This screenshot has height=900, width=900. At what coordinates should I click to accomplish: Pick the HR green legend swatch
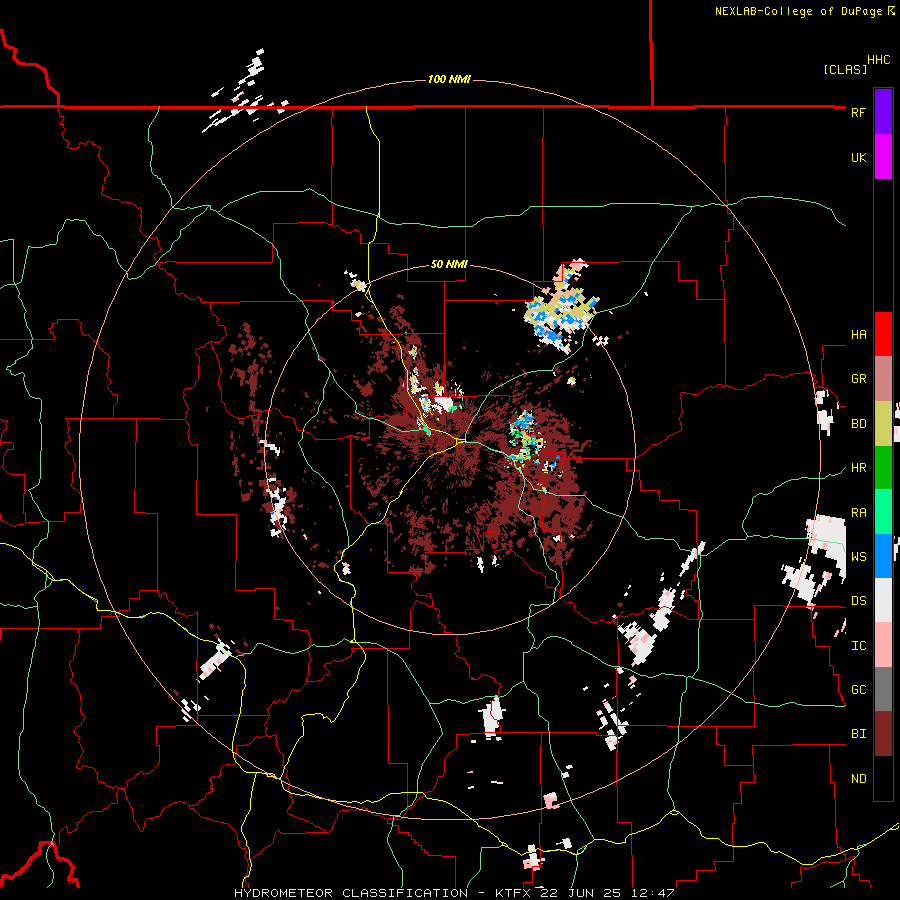click(x=883, y=467)
